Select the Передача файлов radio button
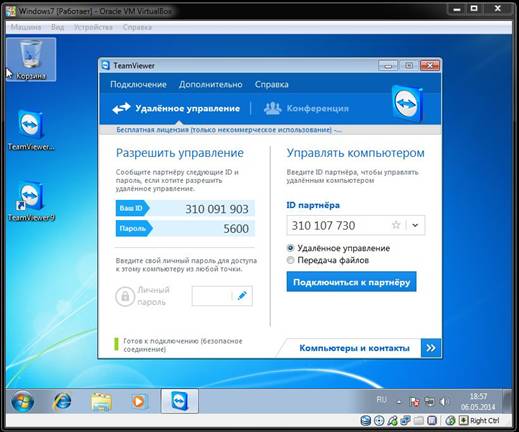 (290, 260)
